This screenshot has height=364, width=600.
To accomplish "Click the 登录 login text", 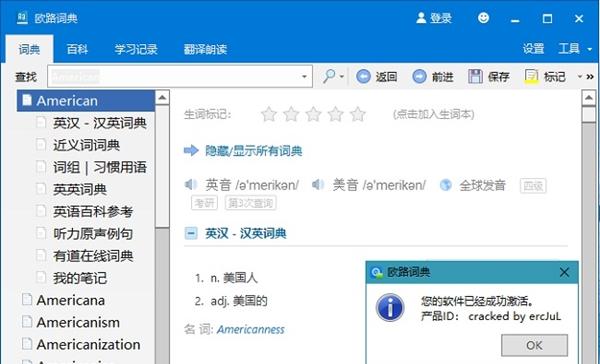I will (x=441, y=18).
